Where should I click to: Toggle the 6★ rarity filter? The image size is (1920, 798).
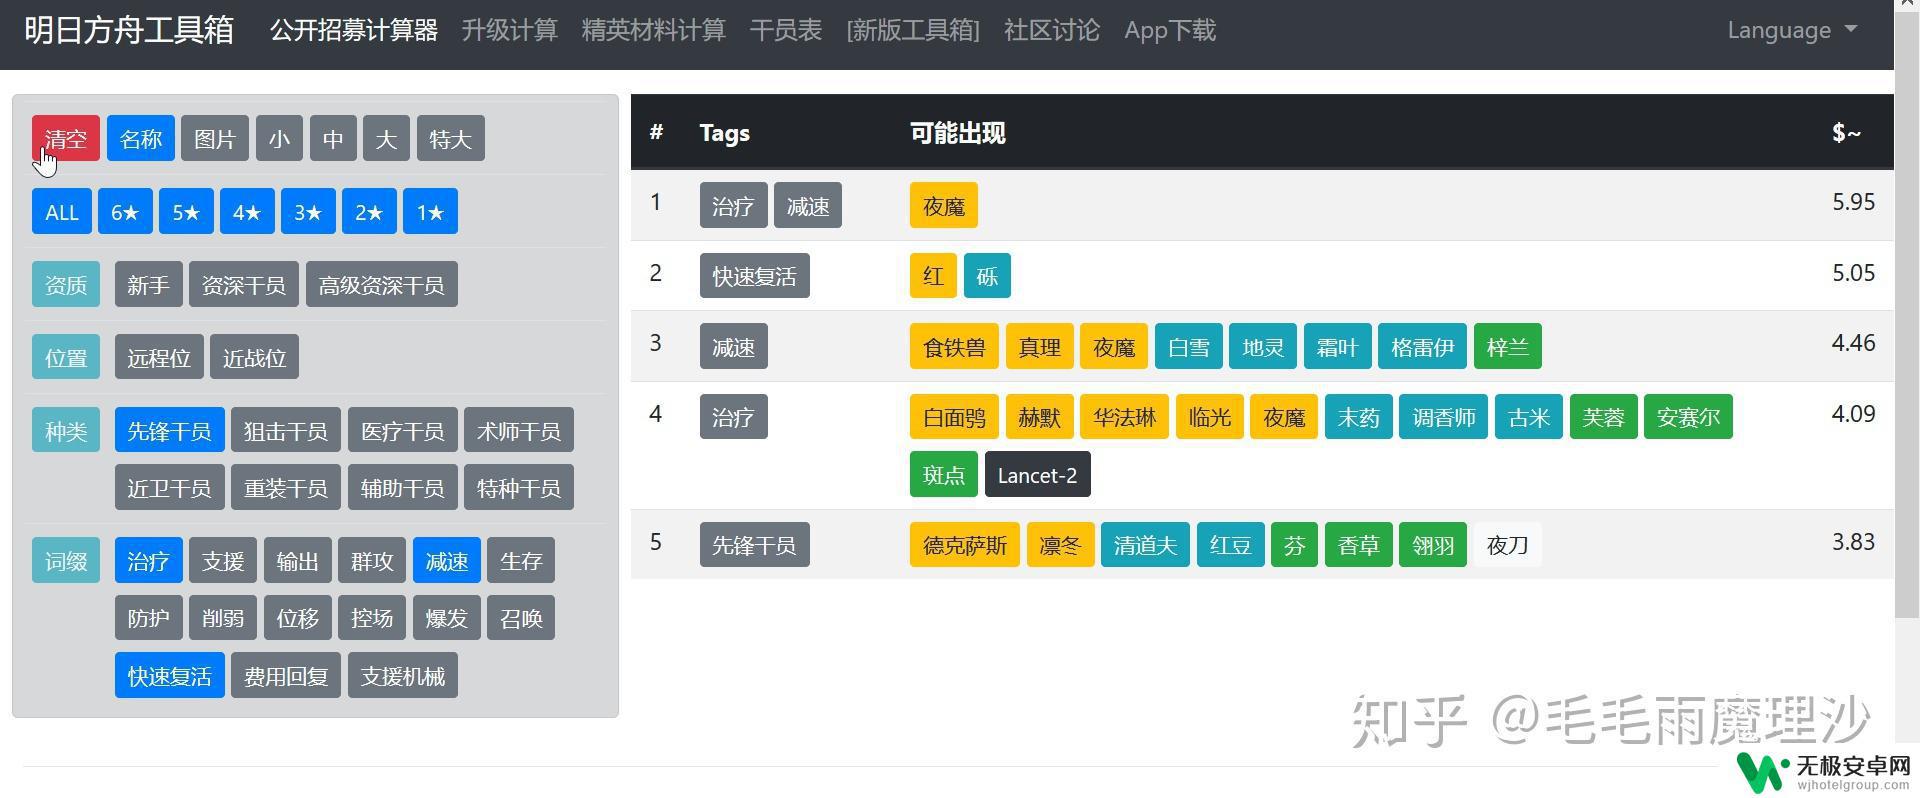(125, 211)
